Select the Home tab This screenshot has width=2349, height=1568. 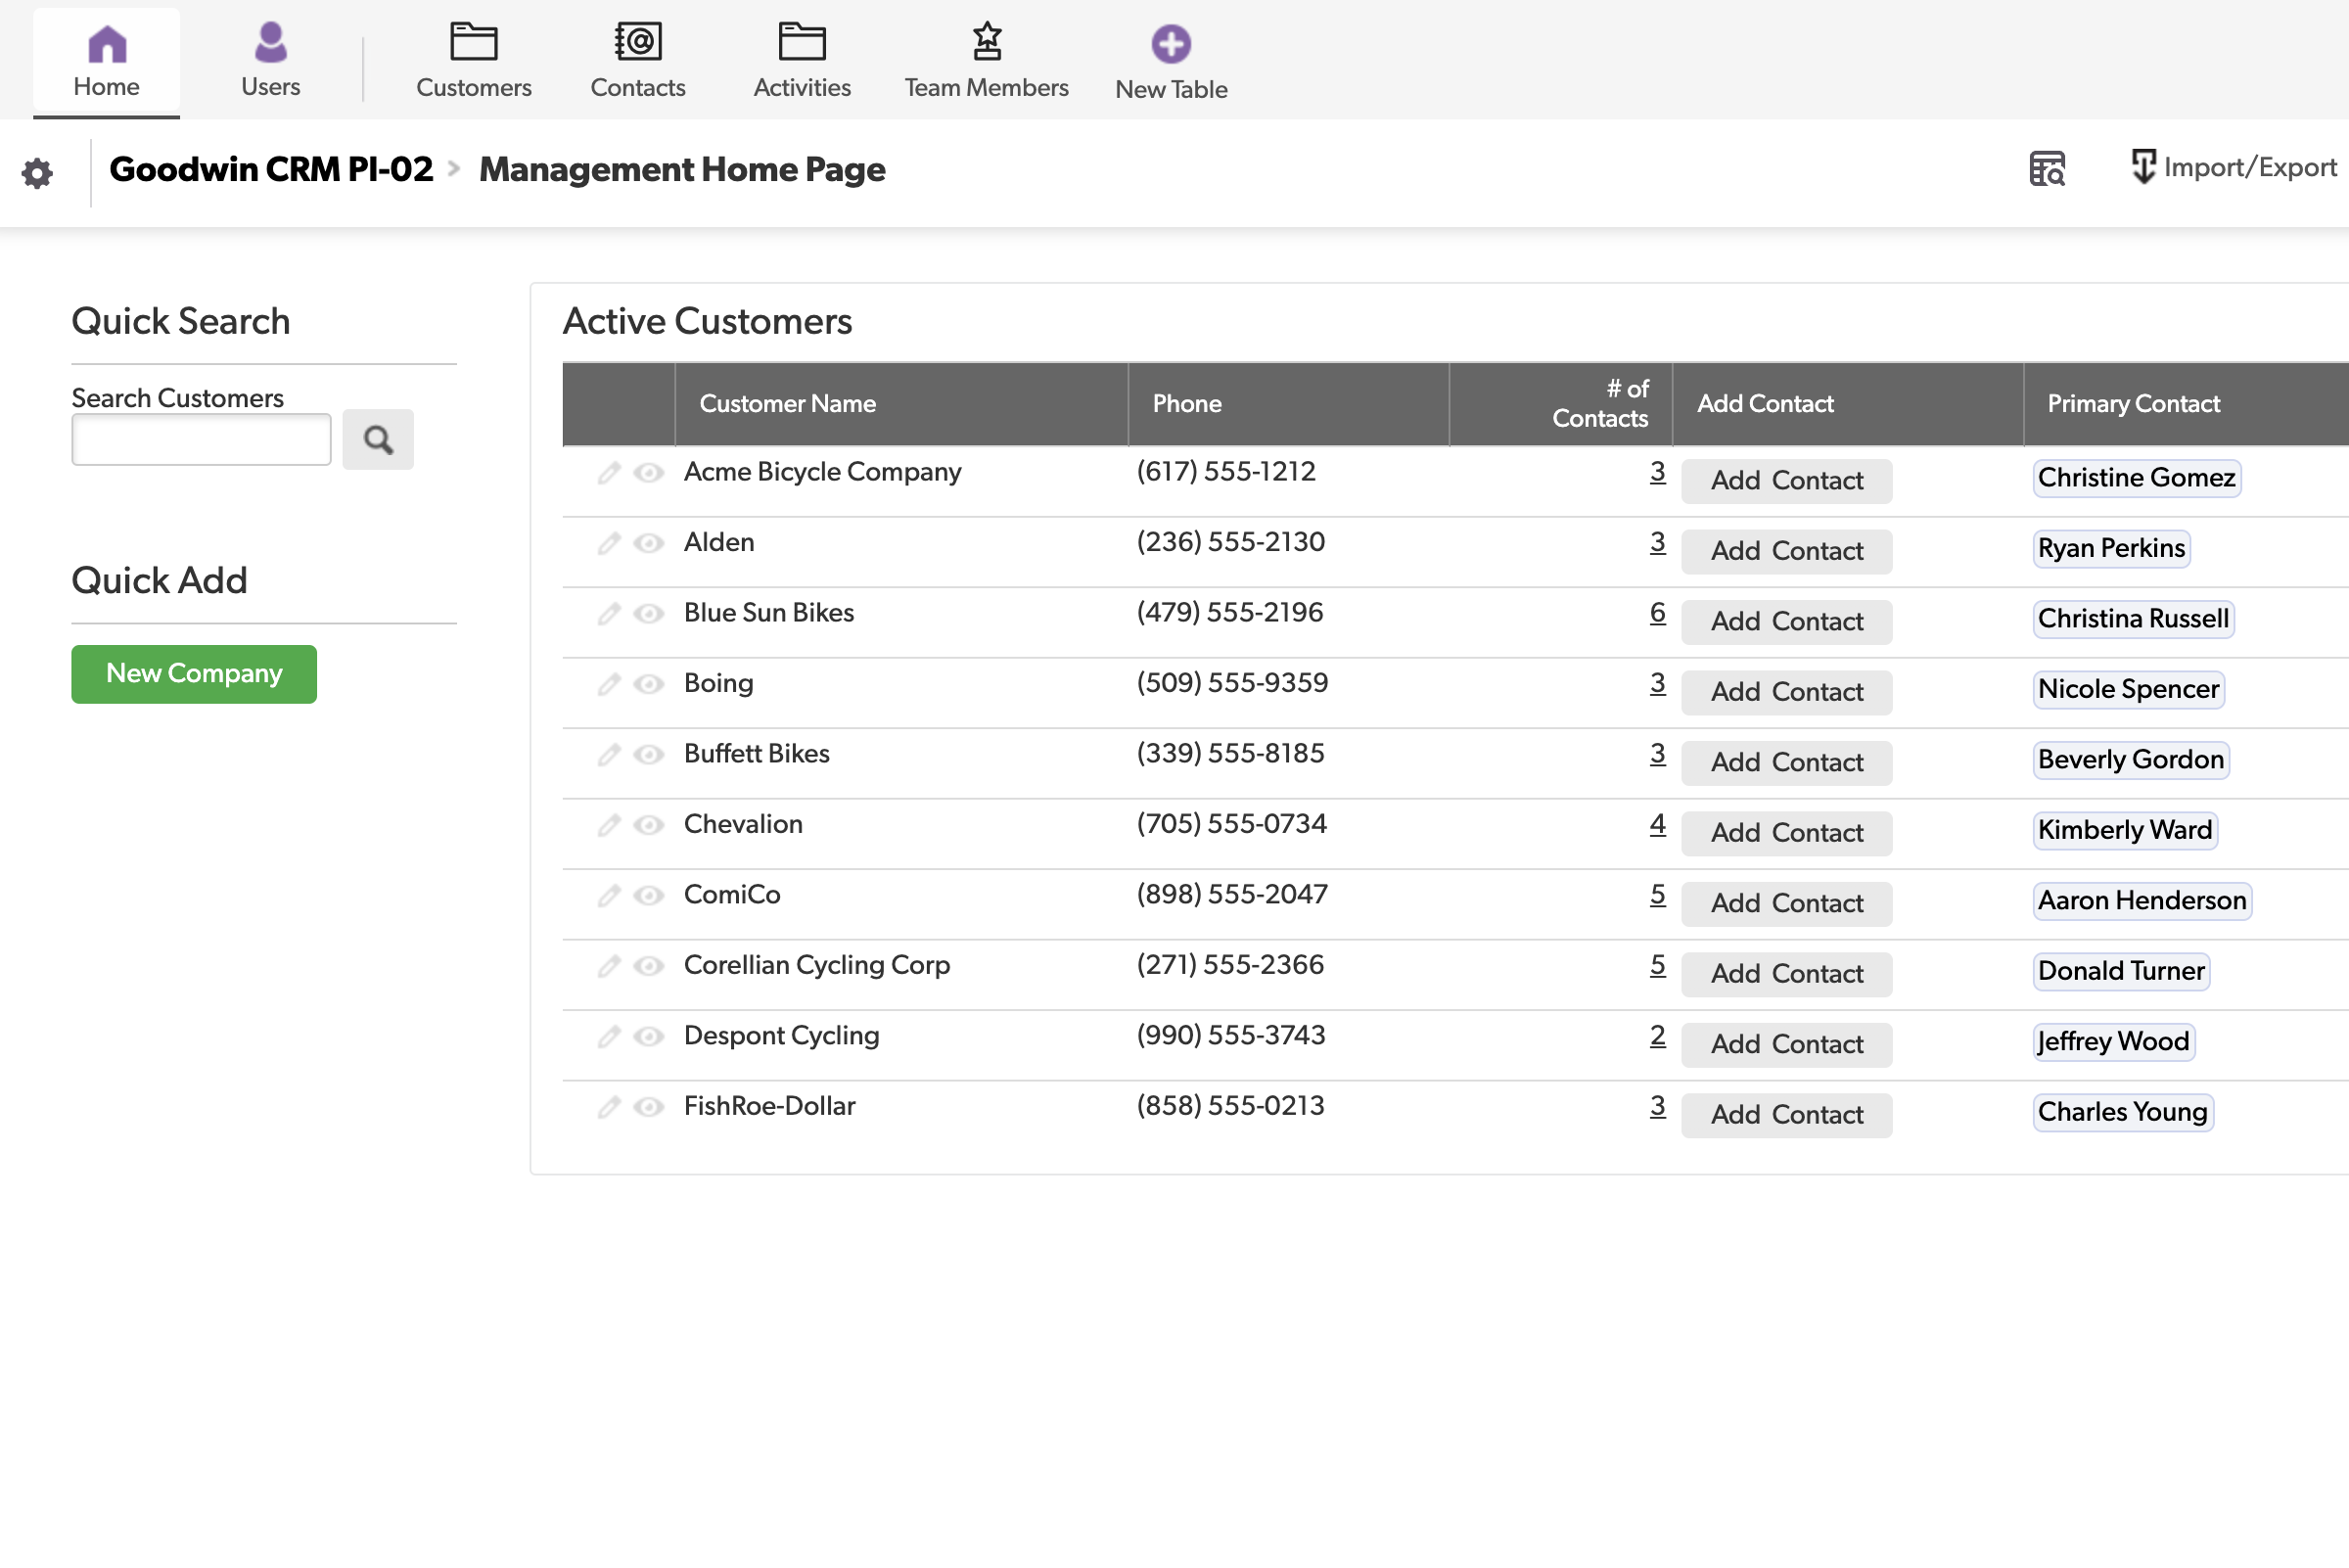[x=106, y=58]
